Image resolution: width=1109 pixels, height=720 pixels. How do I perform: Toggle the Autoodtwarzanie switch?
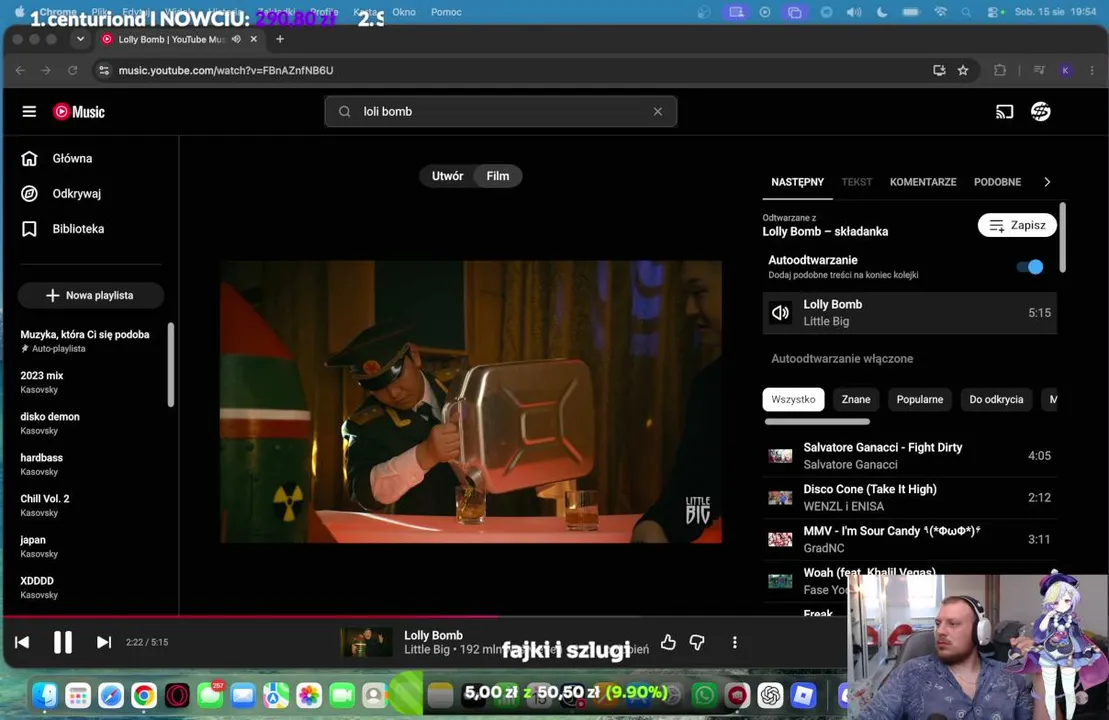(x=1030, y=267)
